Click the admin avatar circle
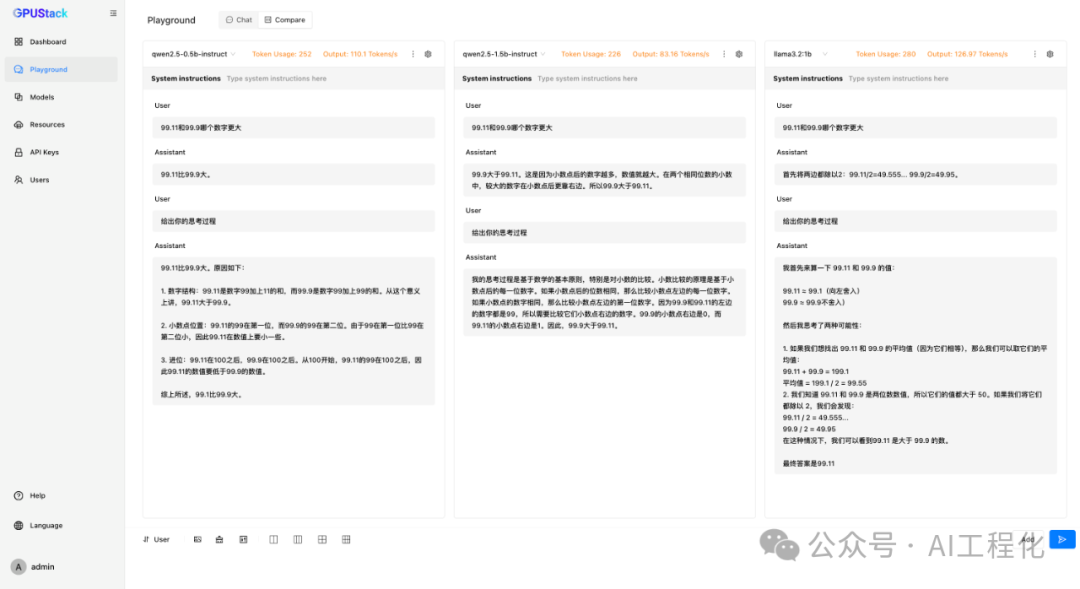1080x589 pixels. (19, 567)
